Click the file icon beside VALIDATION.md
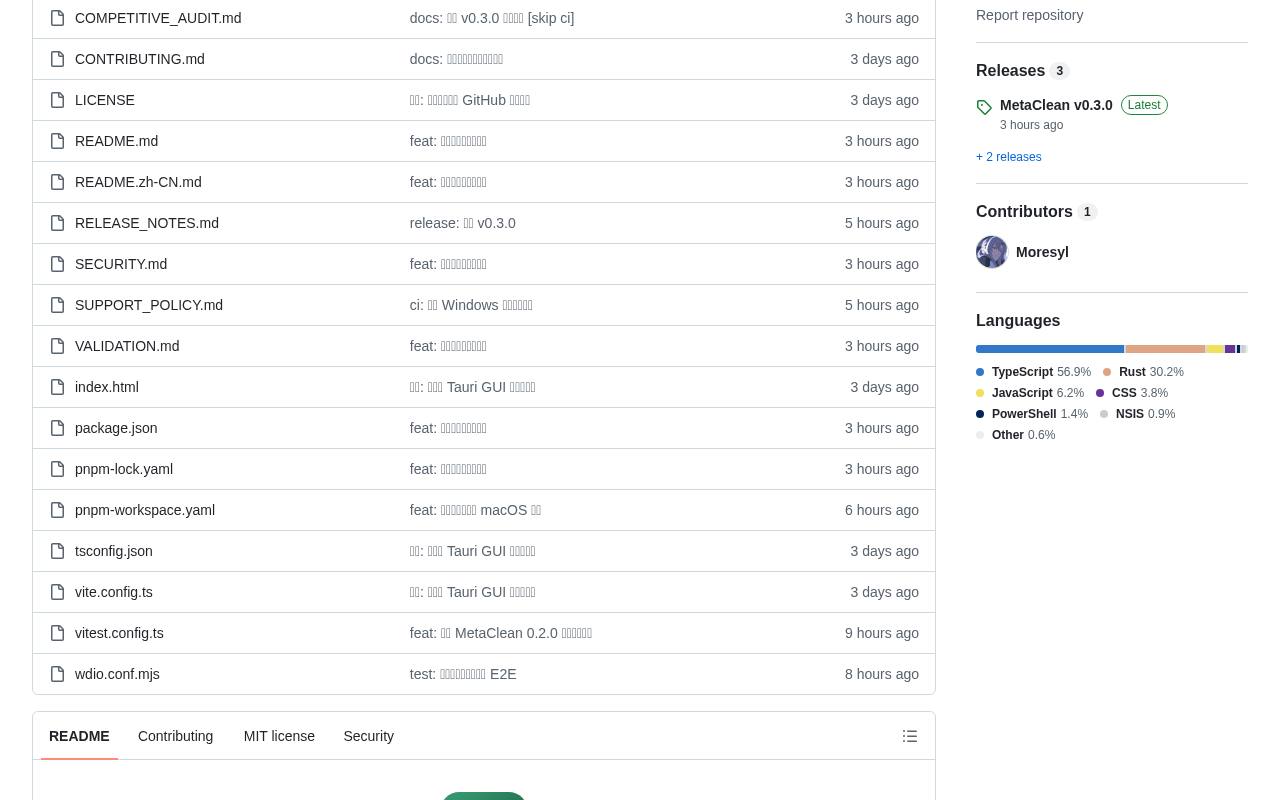 (x=57, y=346)
